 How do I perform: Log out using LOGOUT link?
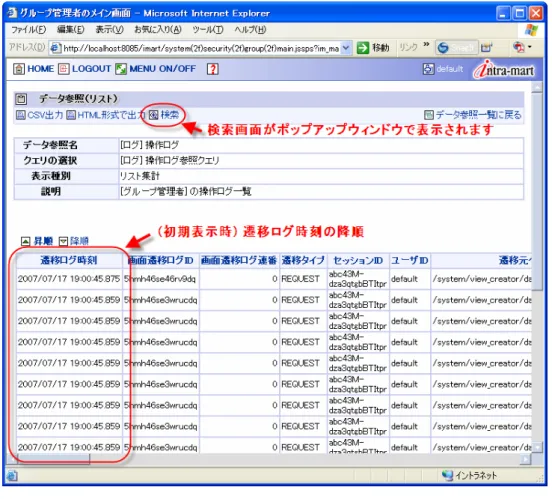coord(91,69)
